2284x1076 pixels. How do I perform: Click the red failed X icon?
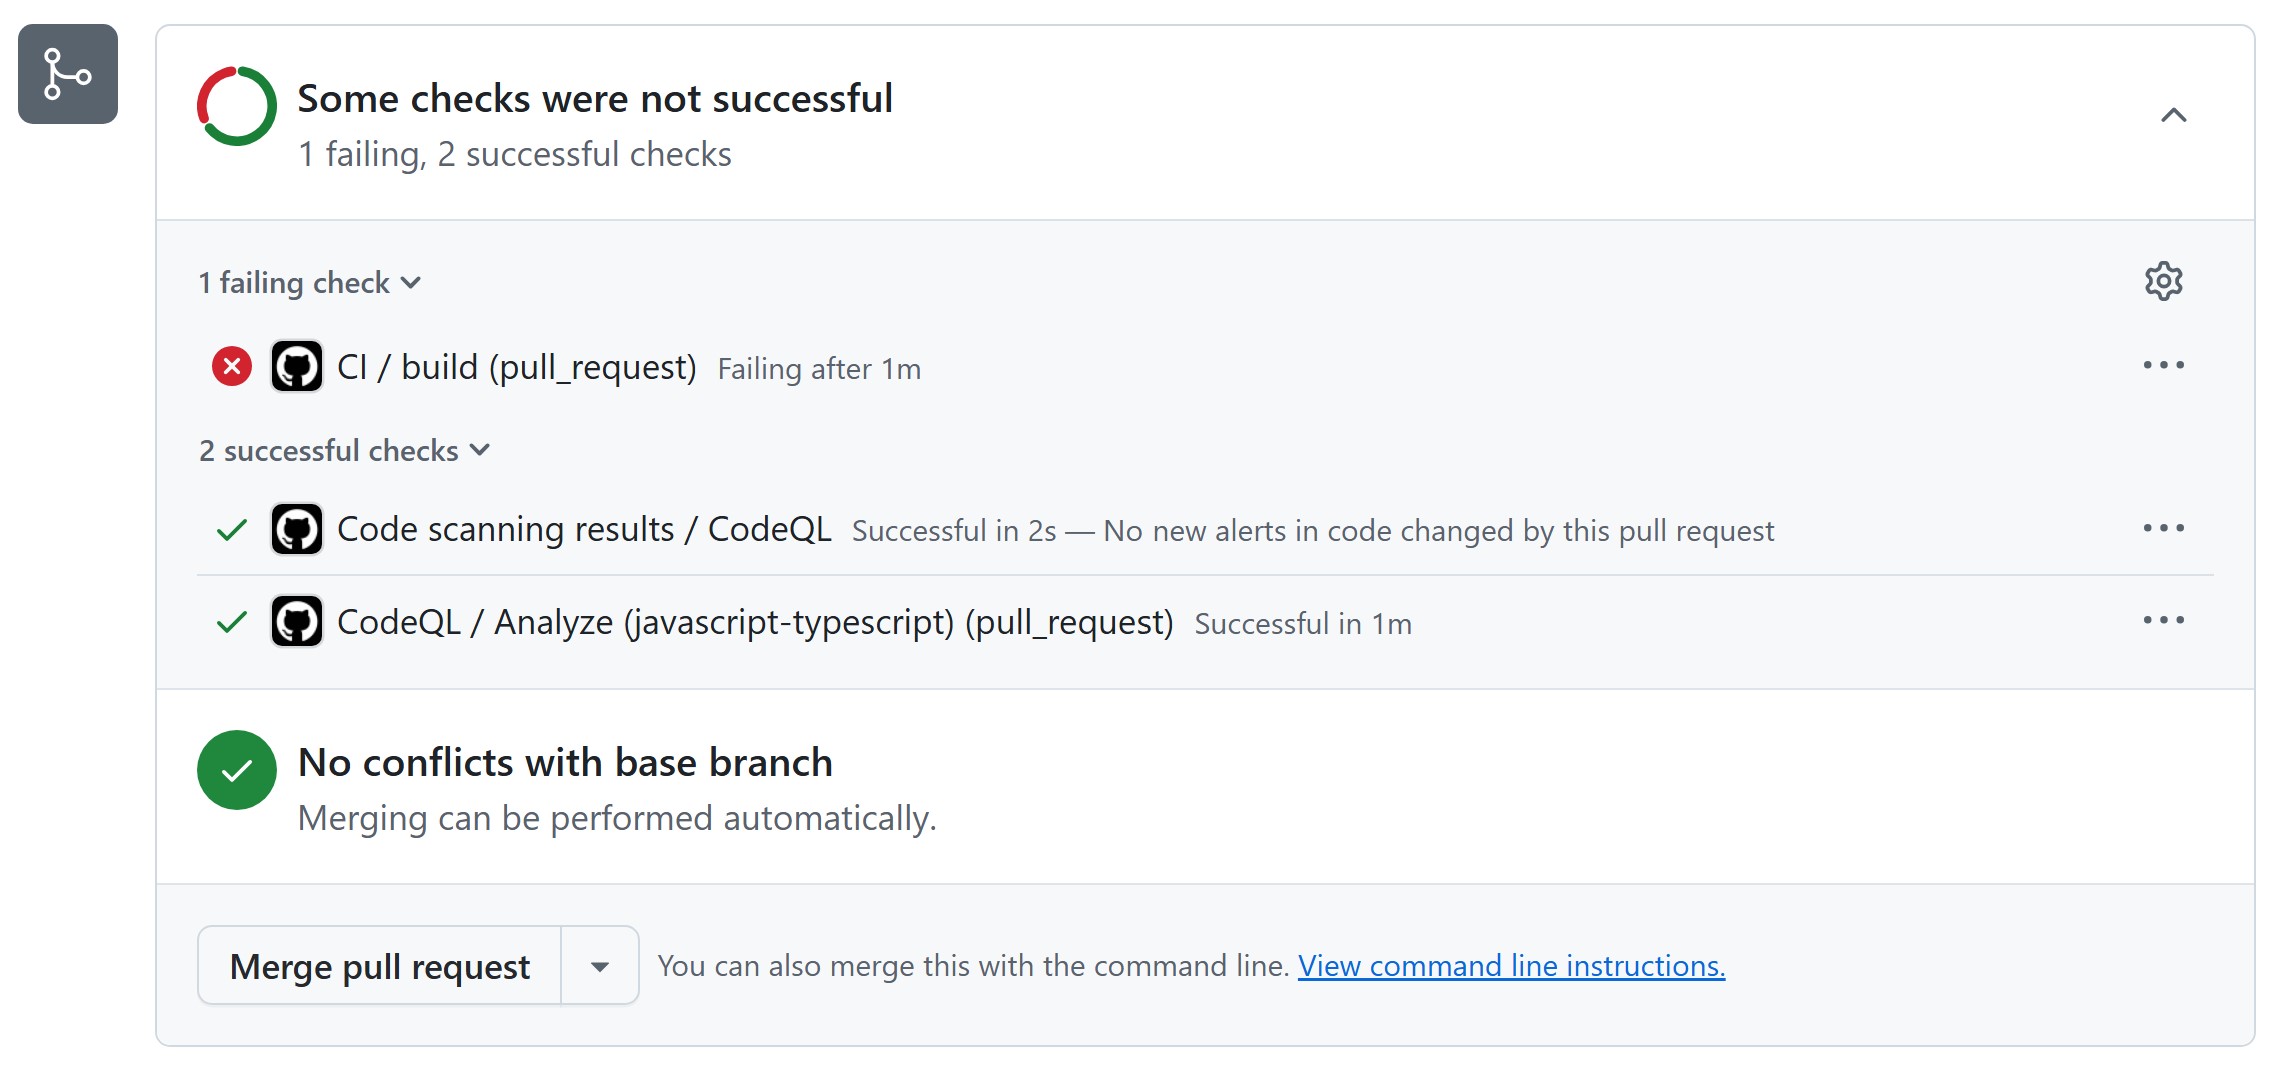coord(232,366)
